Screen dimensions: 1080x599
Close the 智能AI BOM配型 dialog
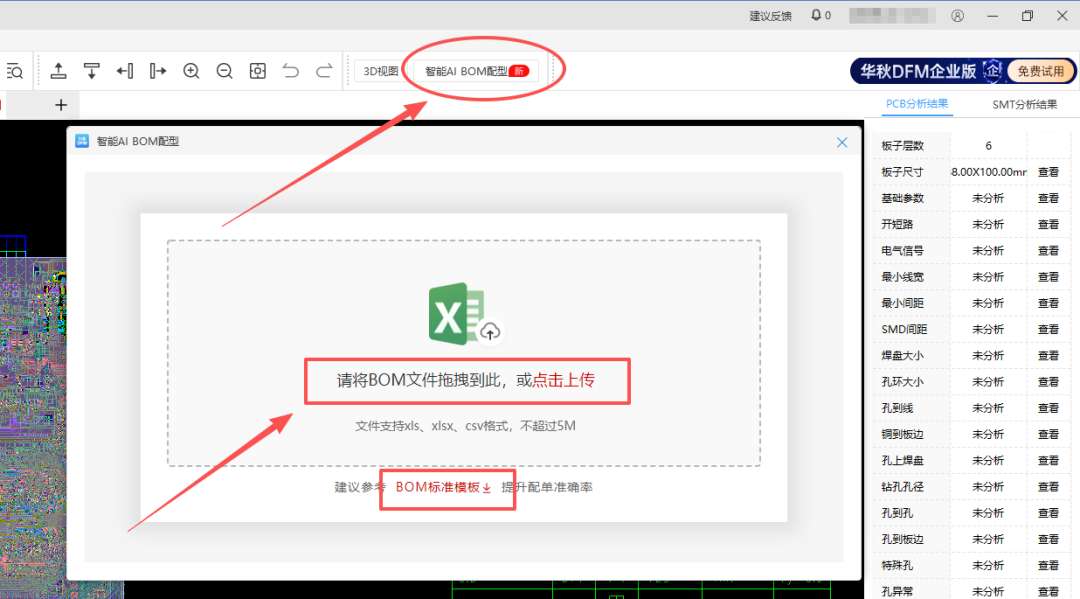pyautogui.click(x=842, y=142)
